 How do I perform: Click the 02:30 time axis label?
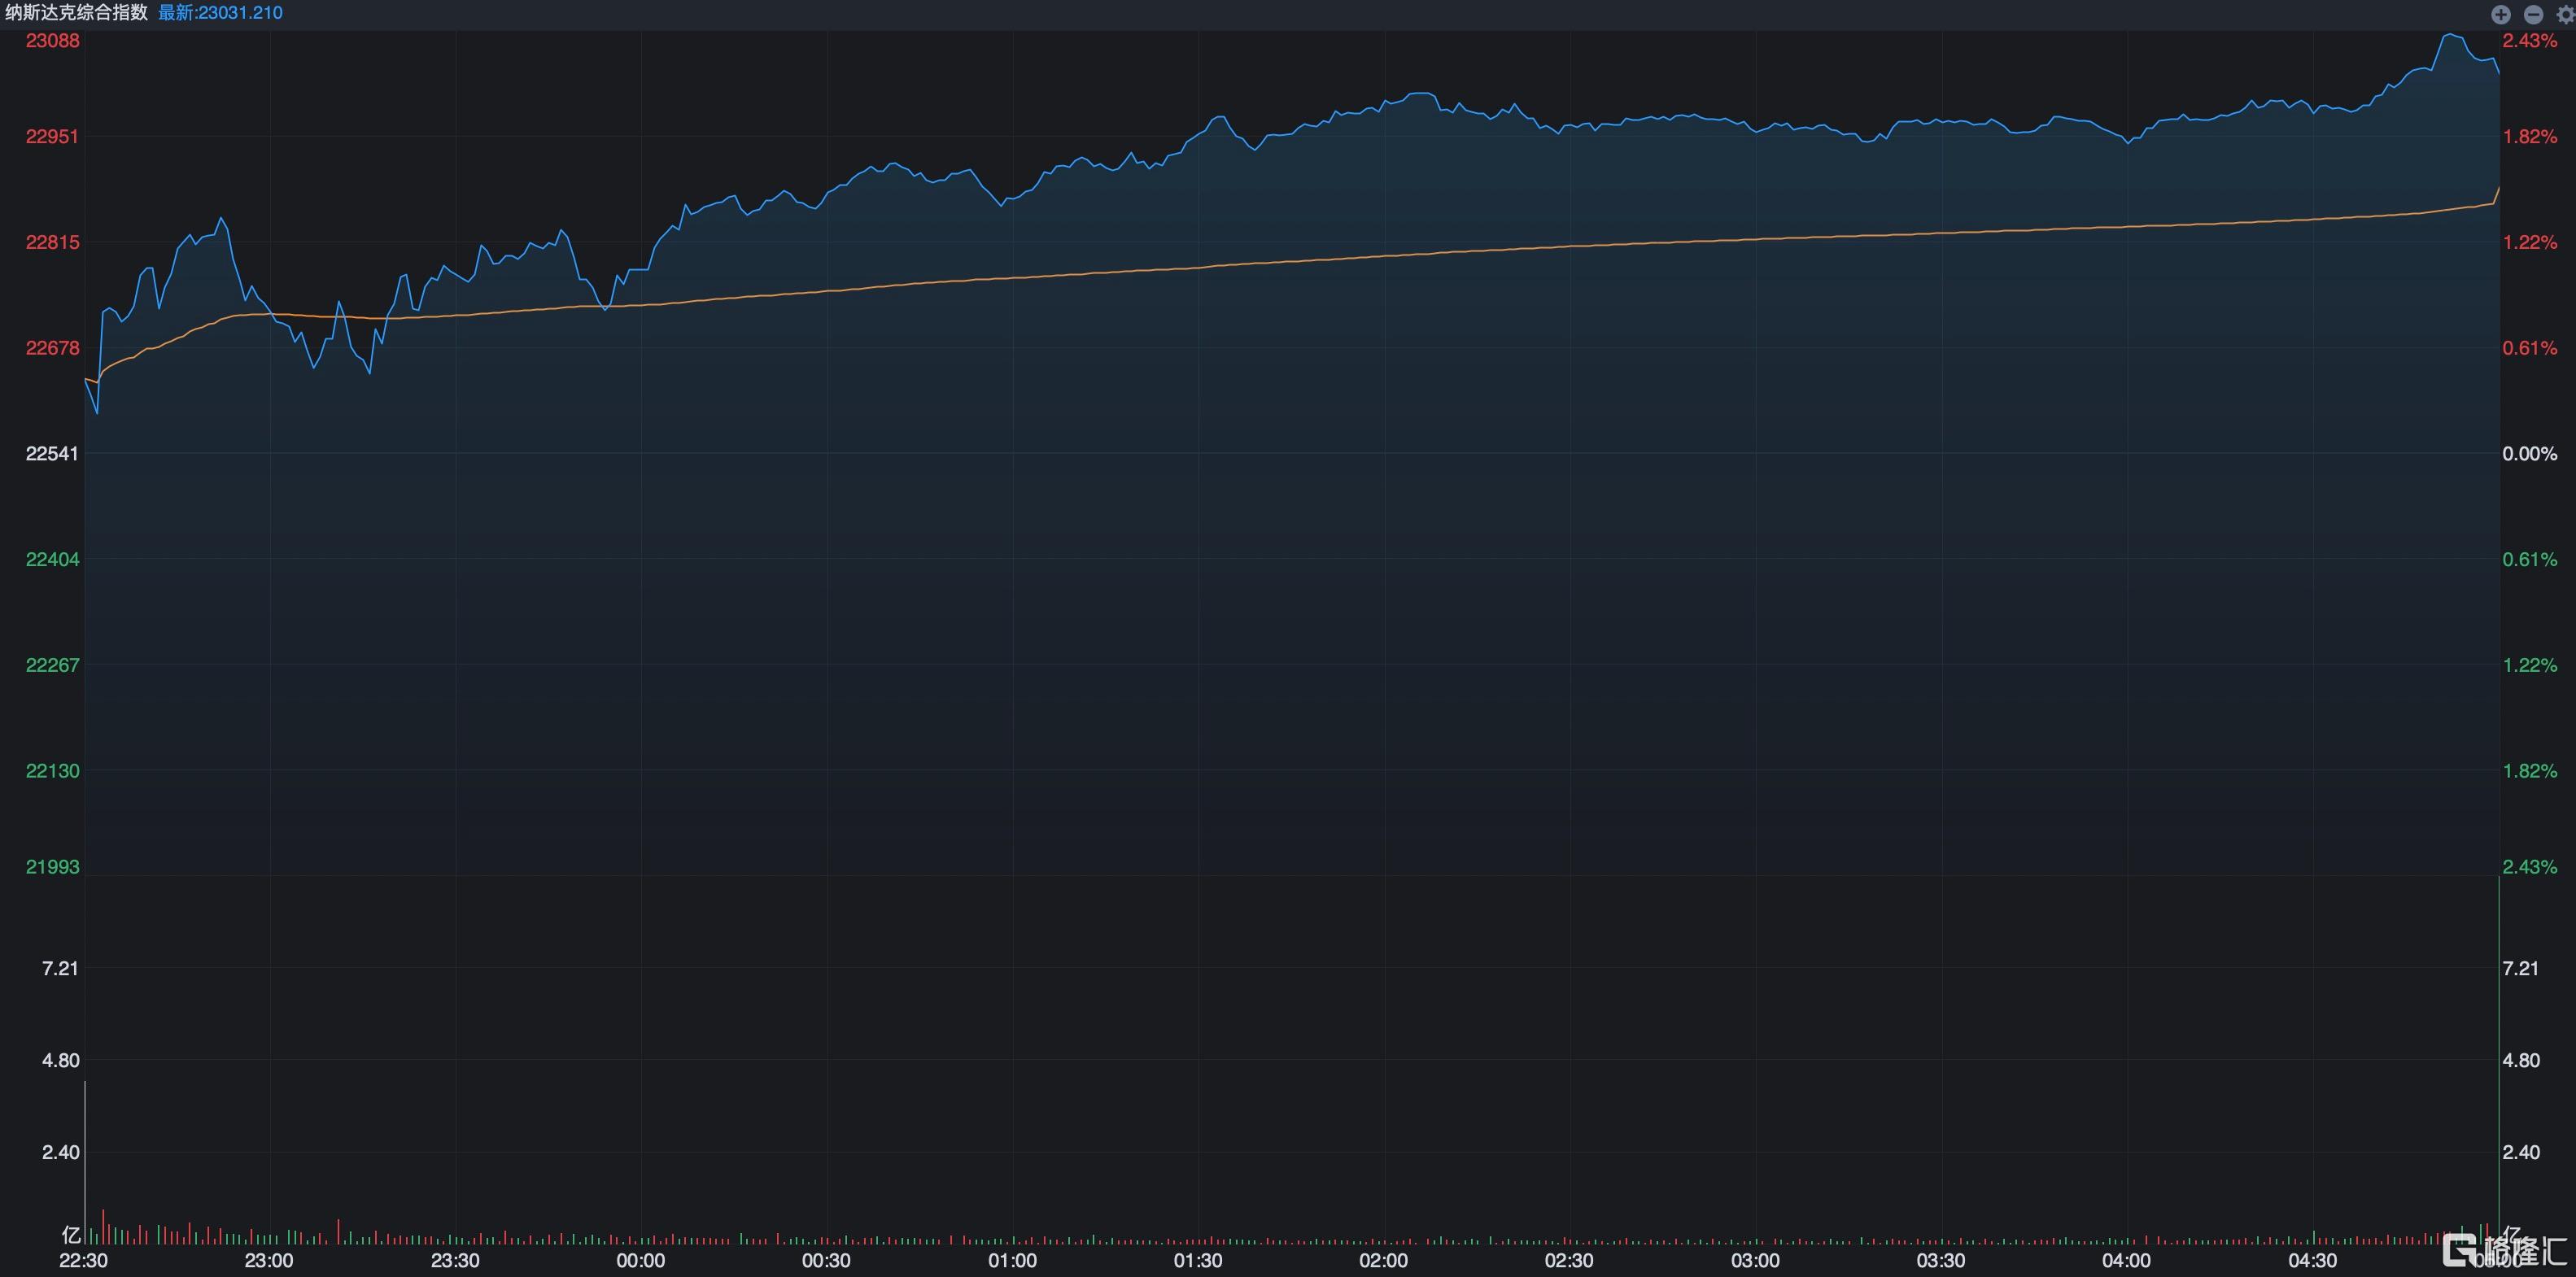[x=1569, y=1261]
